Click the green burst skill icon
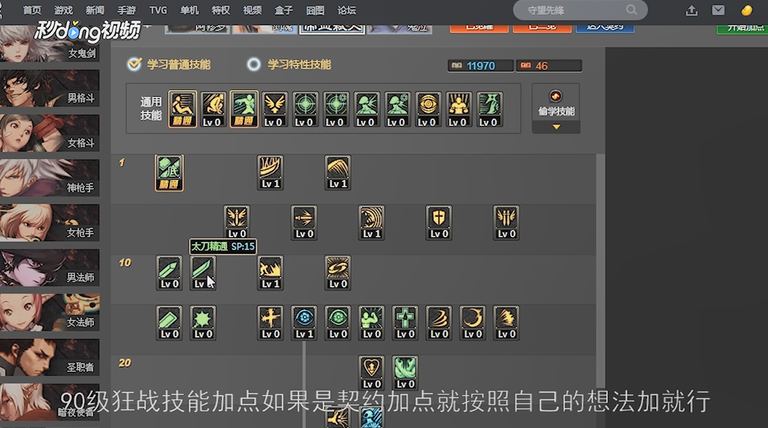This screenshot has height=428, width=768. click(203, 323)
